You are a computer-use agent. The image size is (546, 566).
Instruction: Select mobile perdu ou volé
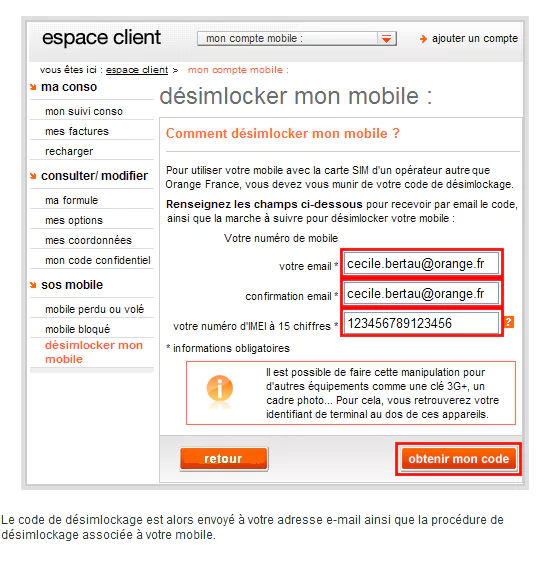(x=95, y=309)
